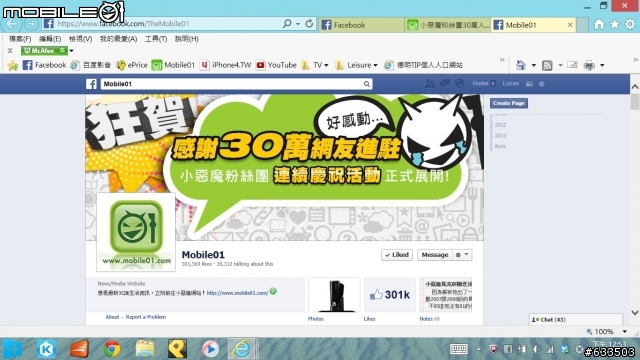Screen dimensions: 640x360
Task: Open the 301k Likes box
Action: (390, 295)
